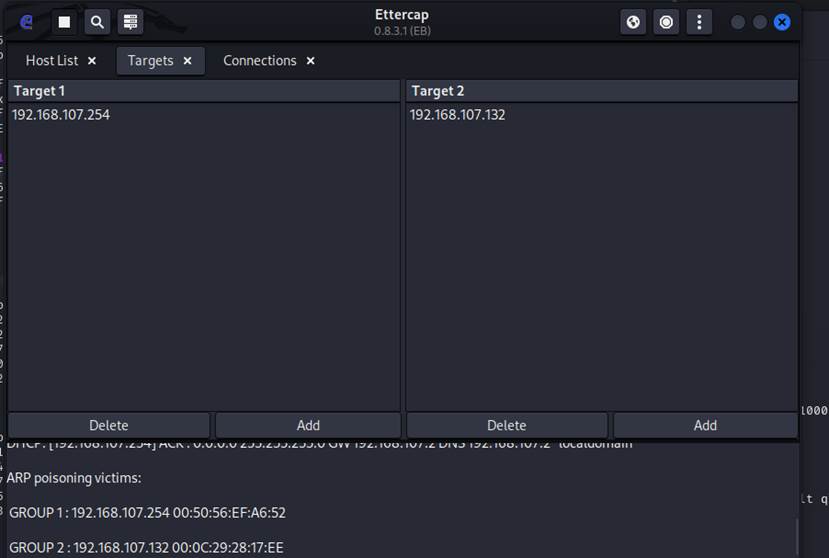Maximize the Ettercap window
The image size is (829, 558).
(760, 22)
